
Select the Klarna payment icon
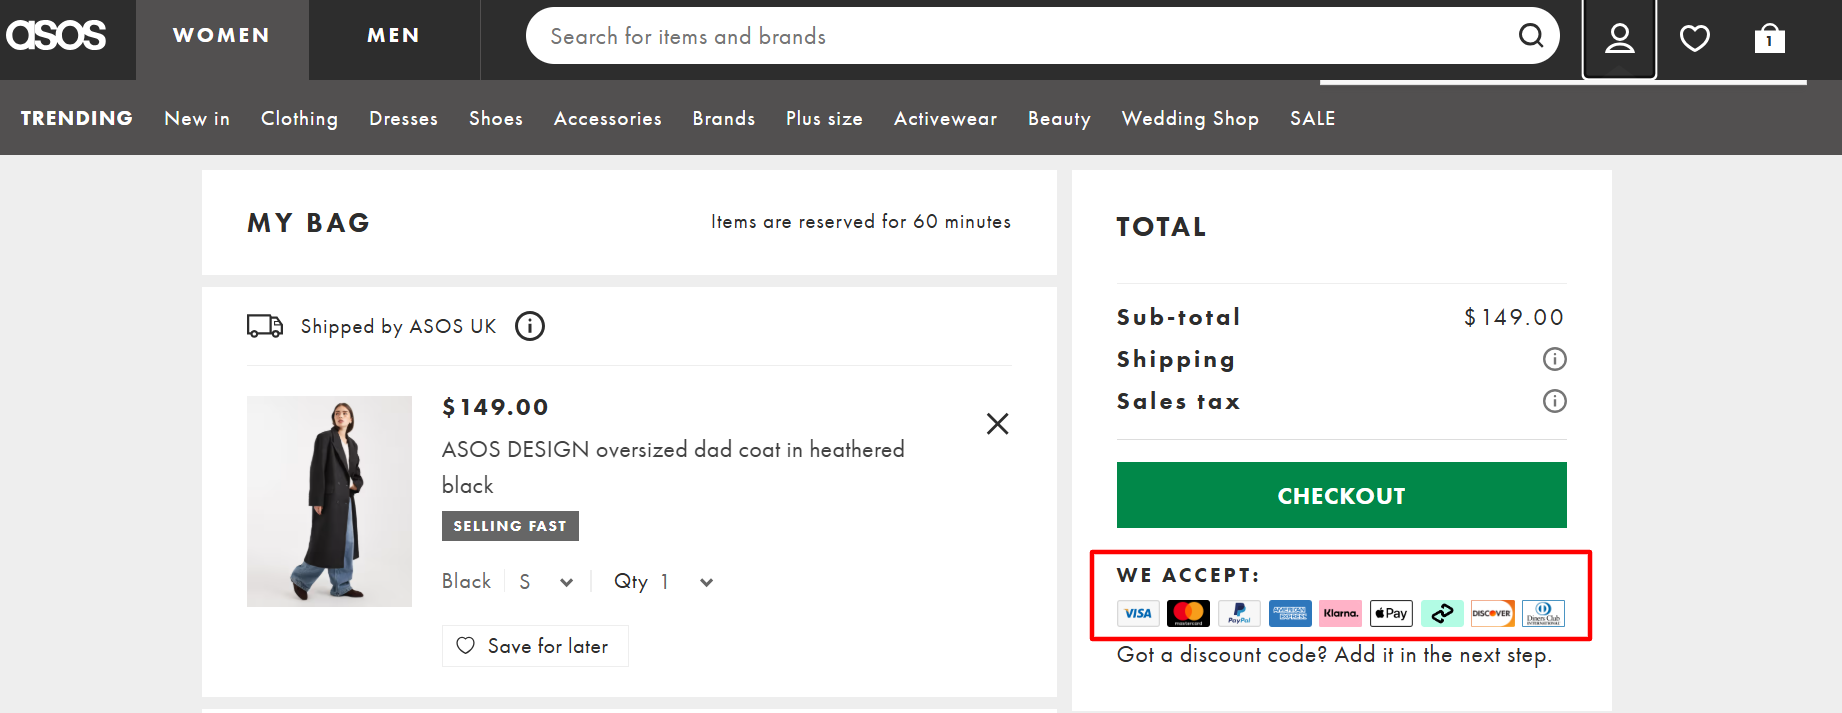coord(1340,613)
